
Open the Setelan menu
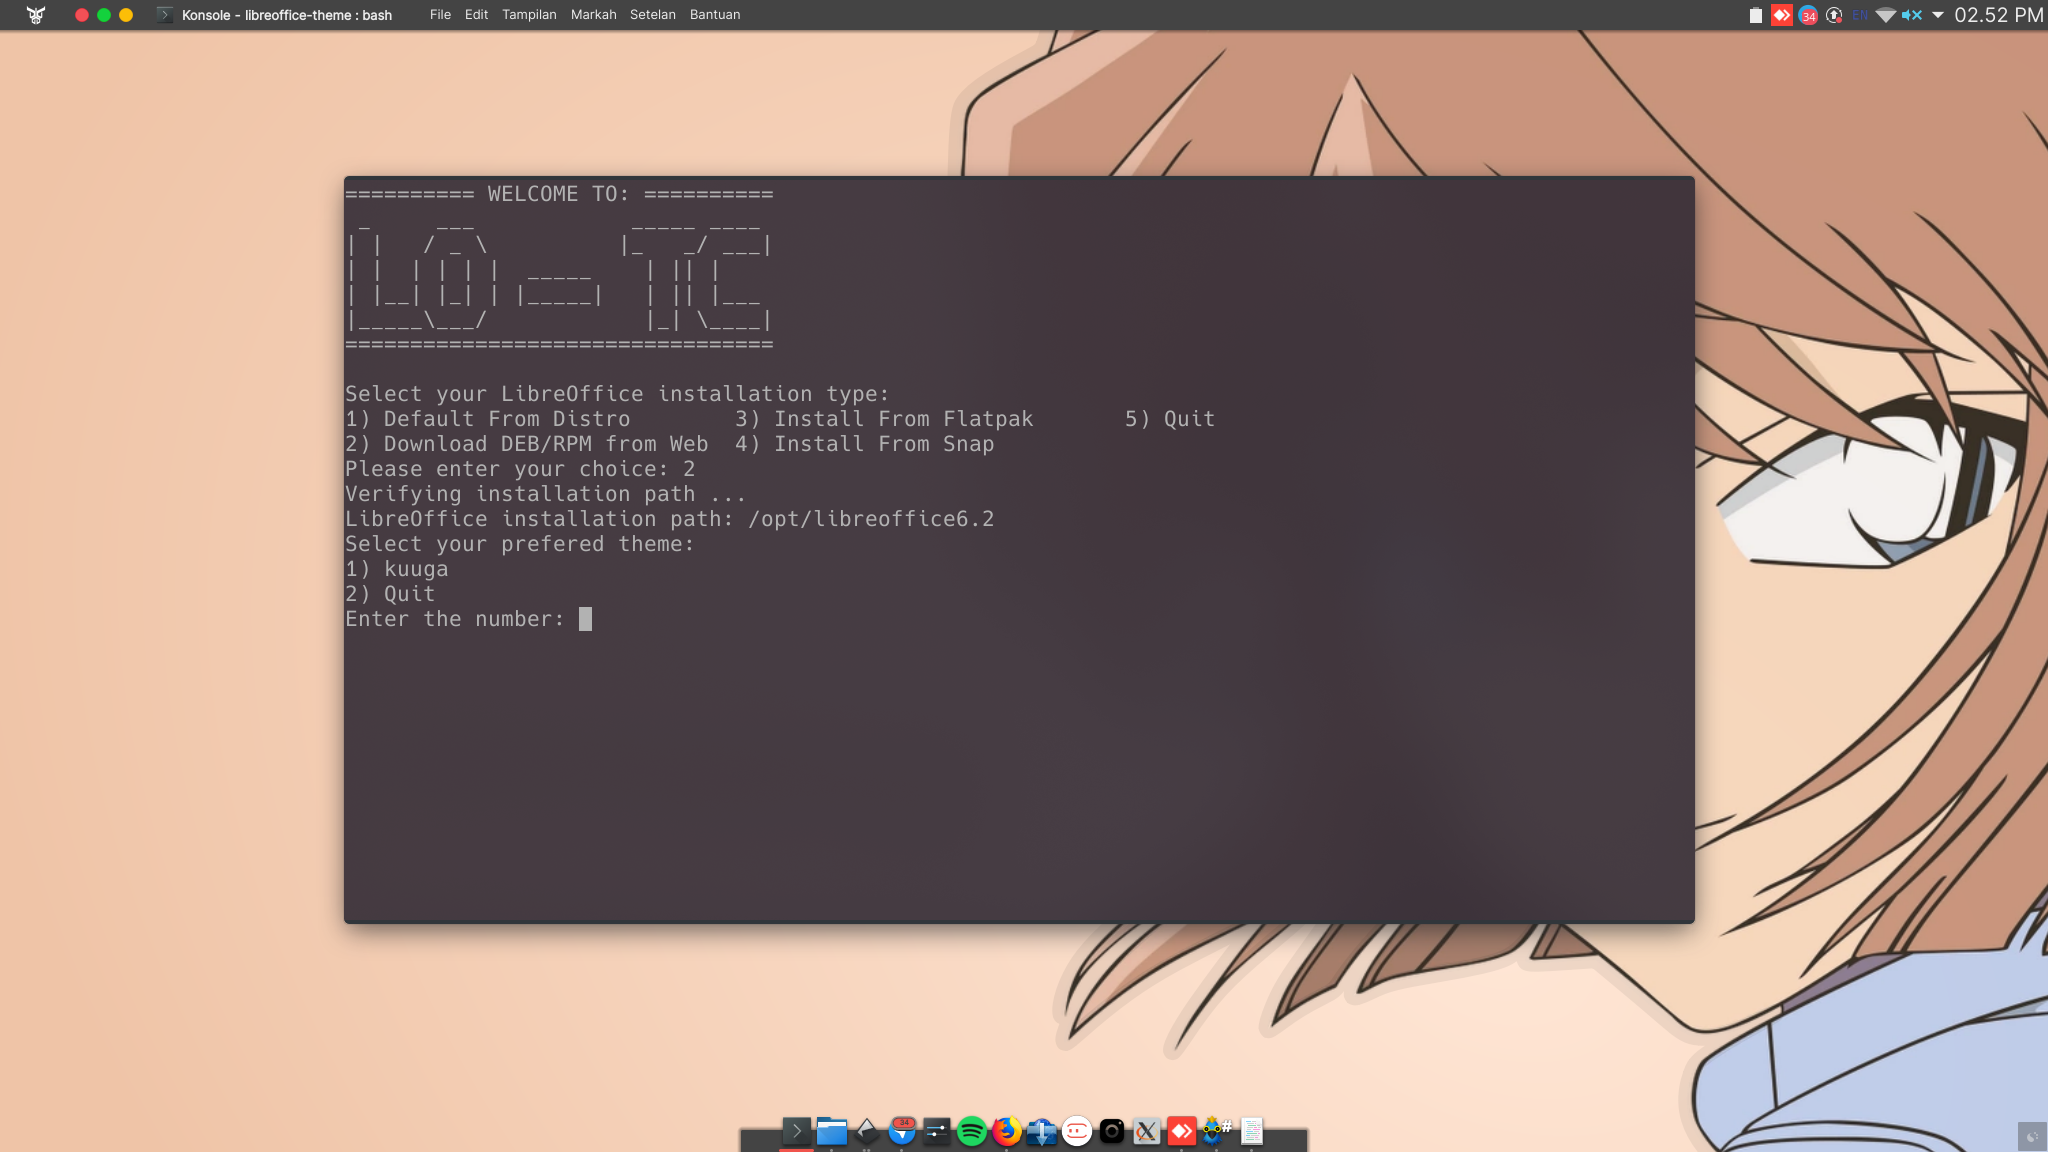pos(652,15)
